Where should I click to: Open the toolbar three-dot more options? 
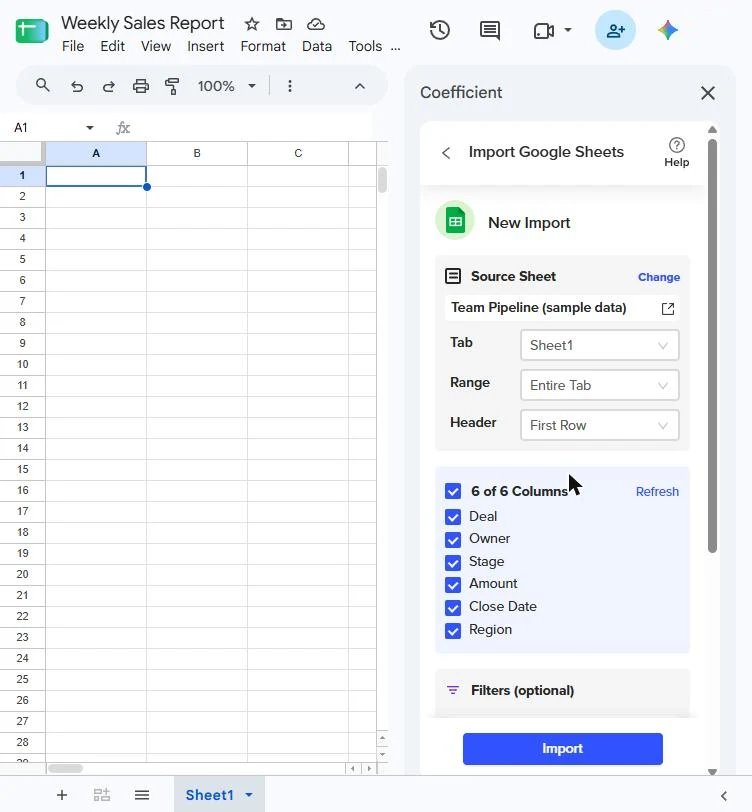click(x=290, y=86)
